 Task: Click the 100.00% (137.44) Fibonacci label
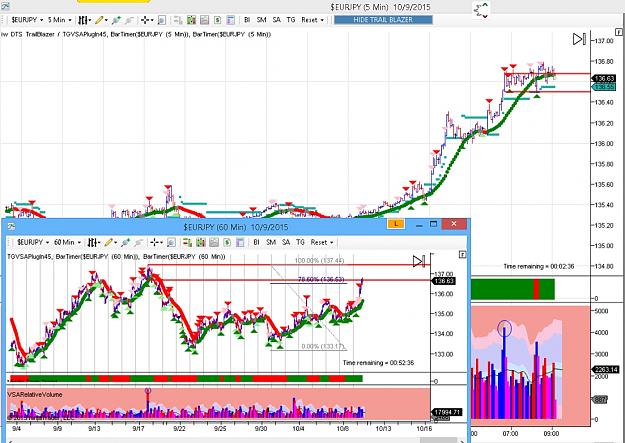point(319,260)
